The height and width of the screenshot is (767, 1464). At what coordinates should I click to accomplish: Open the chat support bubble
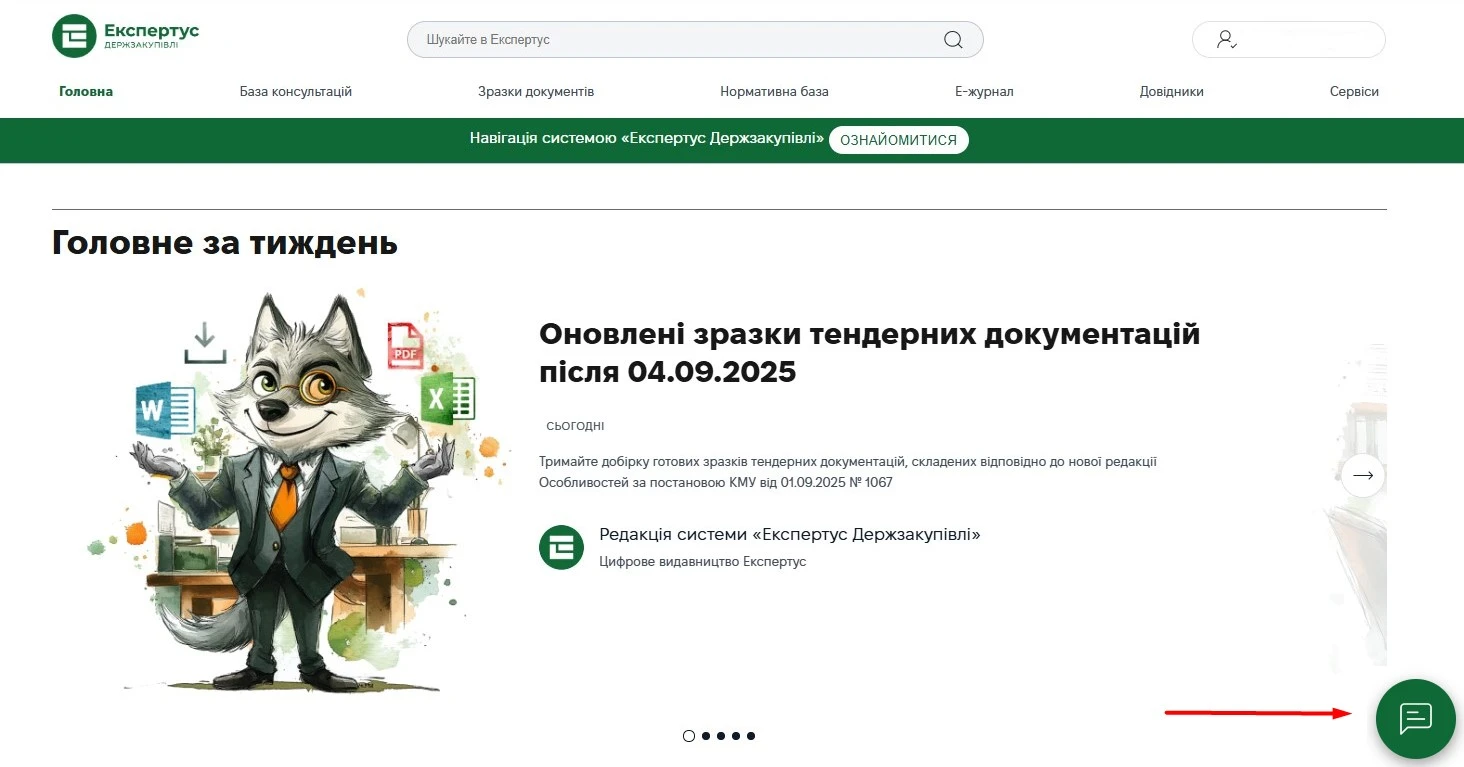point(1415,718)
